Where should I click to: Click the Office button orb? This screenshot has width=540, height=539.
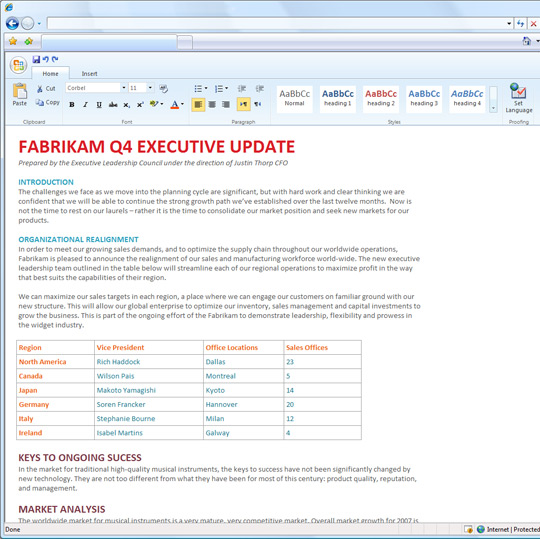pyautogui.click(x=19, y=65)
